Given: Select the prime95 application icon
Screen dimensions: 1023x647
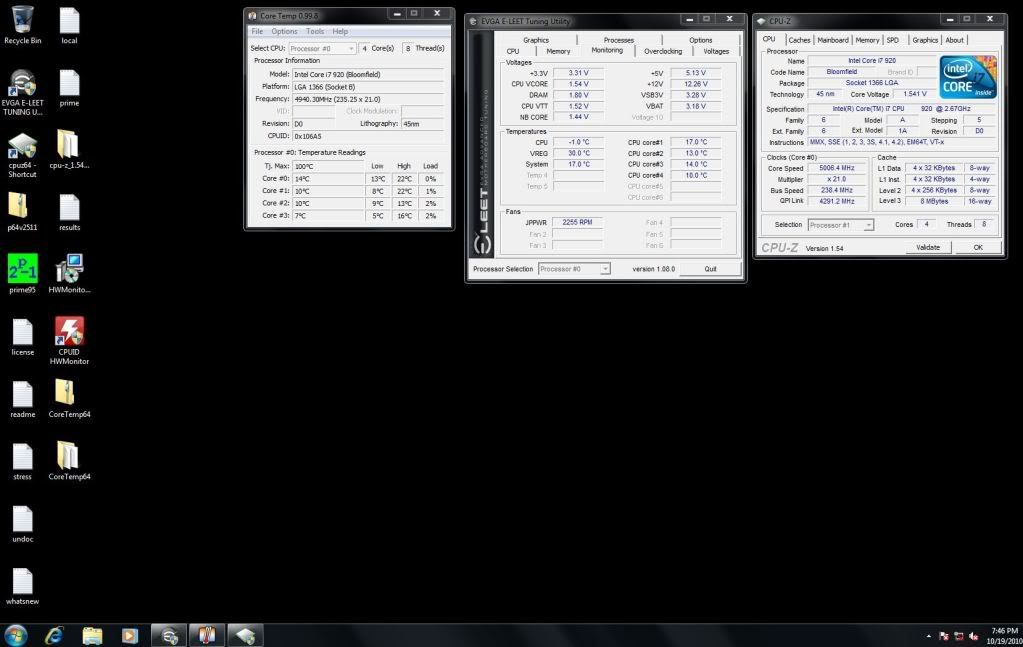Looking at the screenshot, I should (x=22, y=274).
